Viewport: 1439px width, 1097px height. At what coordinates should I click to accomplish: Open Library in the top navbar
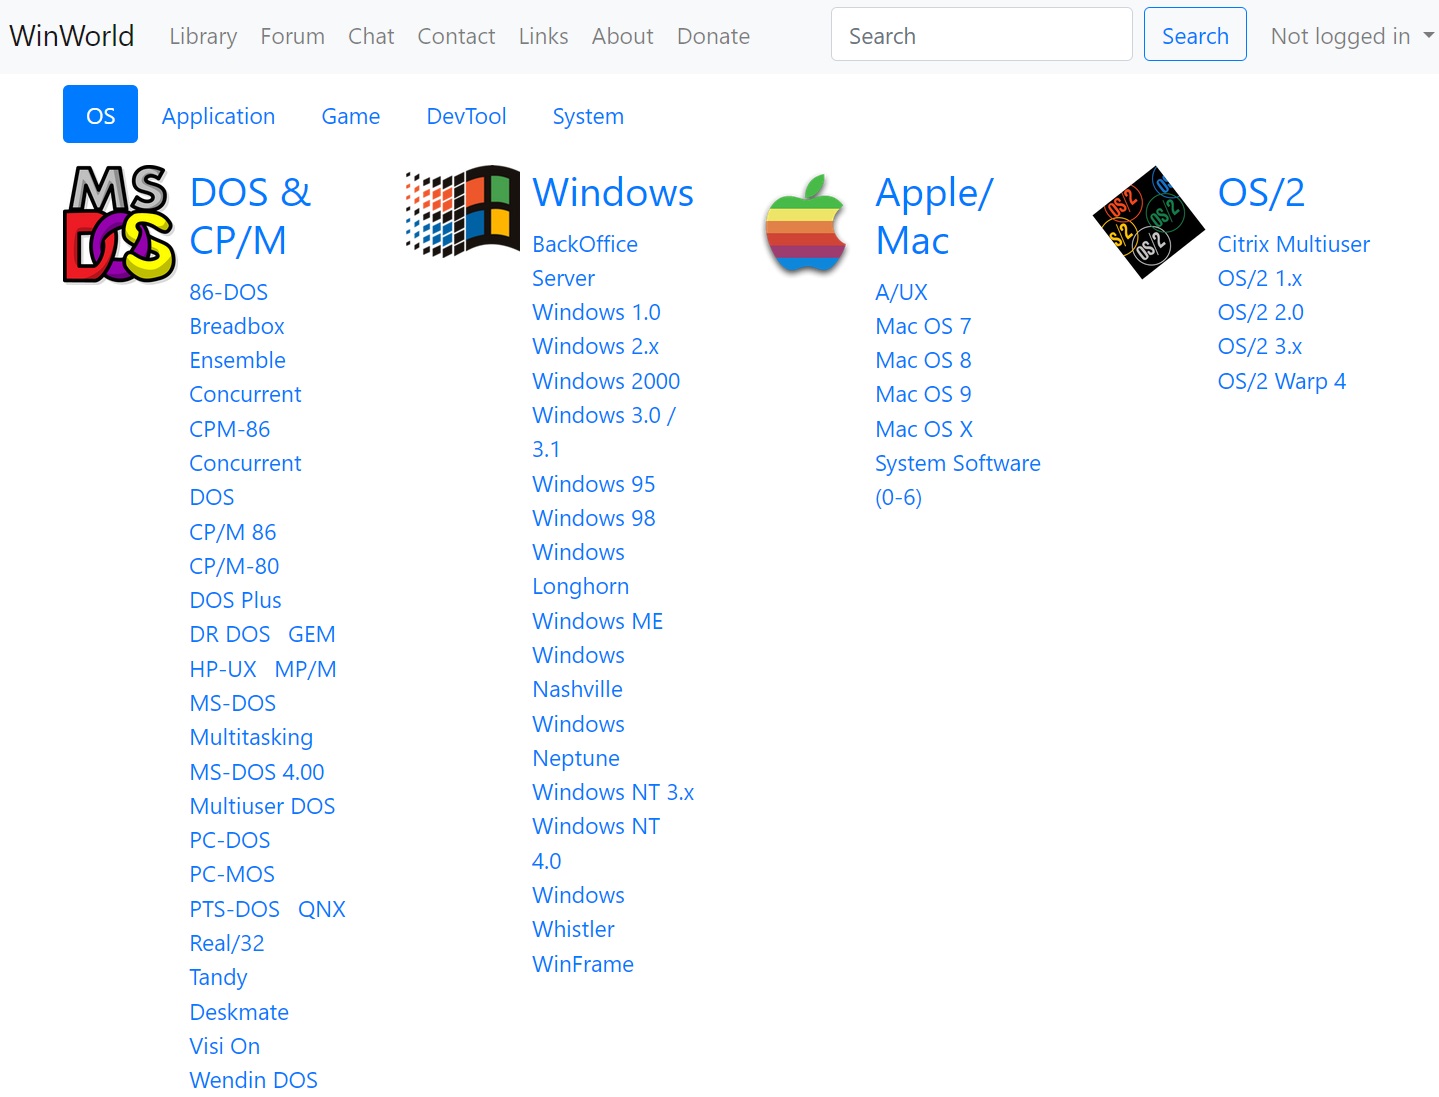pyautogui.click(x=203, y=36)
